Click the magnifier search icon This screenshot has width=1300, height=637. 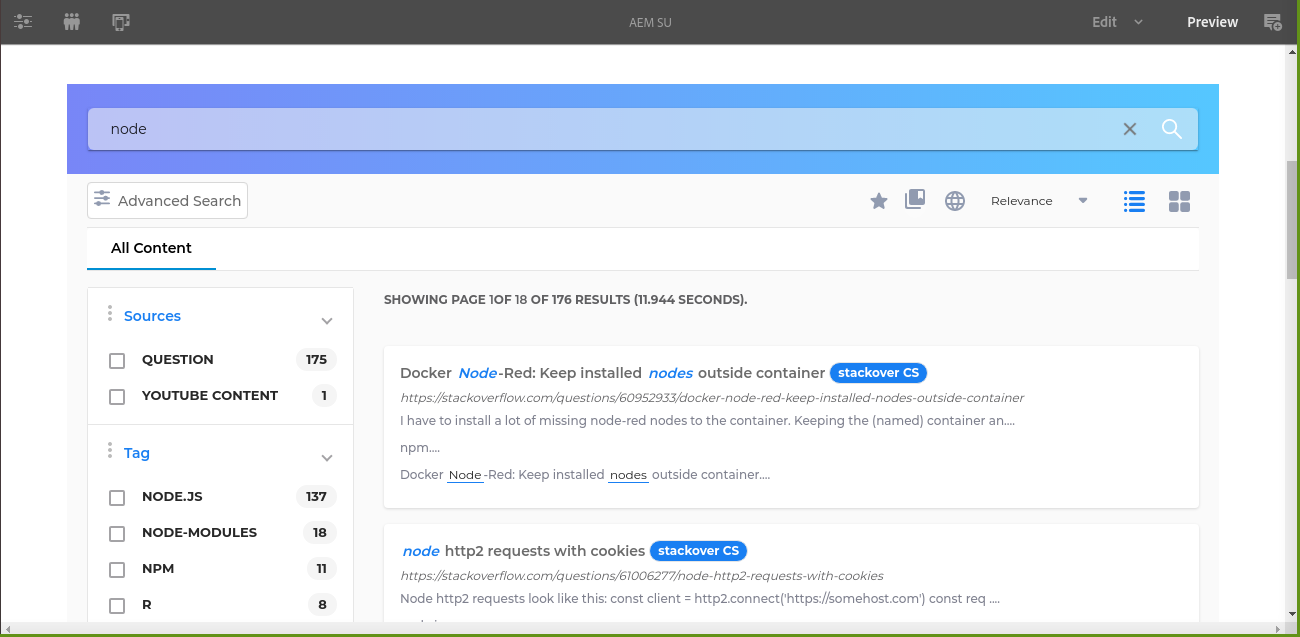pos(1172,129)
